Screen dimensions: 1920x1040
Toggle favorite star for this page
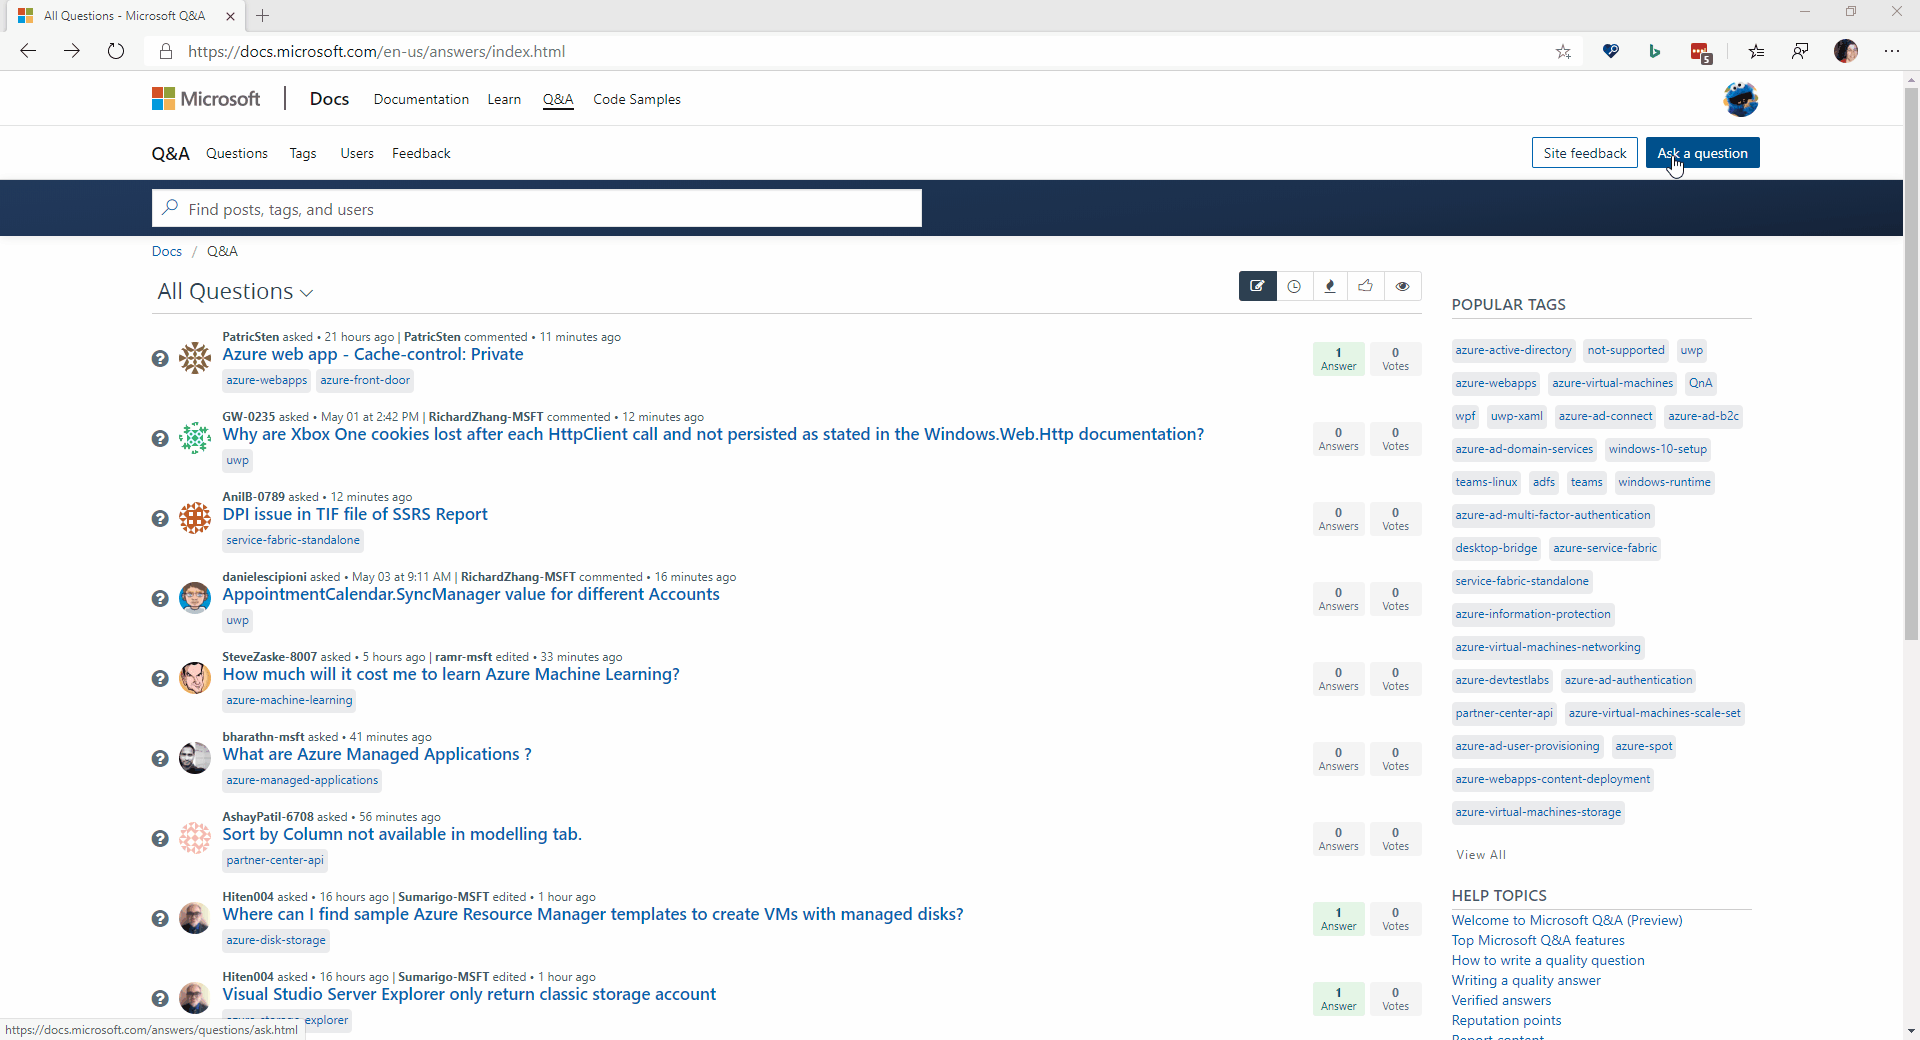click(x=1564, y=51)
